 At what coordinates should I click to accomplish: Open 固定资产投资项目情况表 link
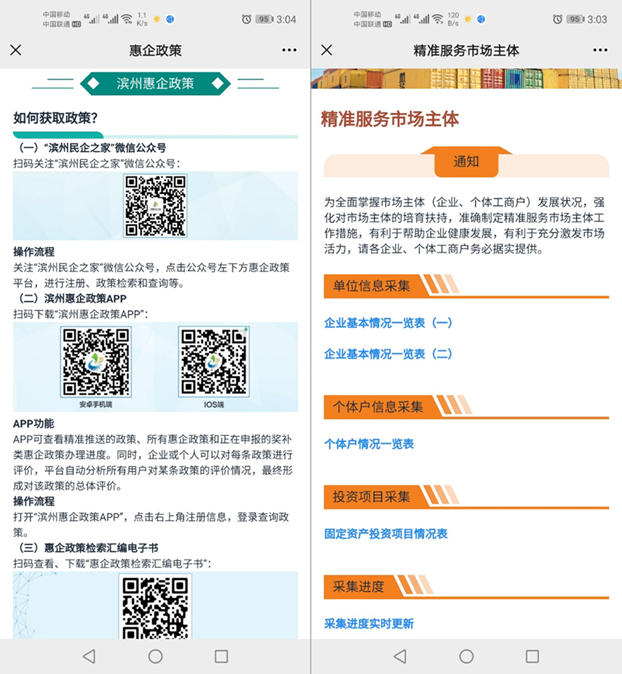(x=386, y=534)
